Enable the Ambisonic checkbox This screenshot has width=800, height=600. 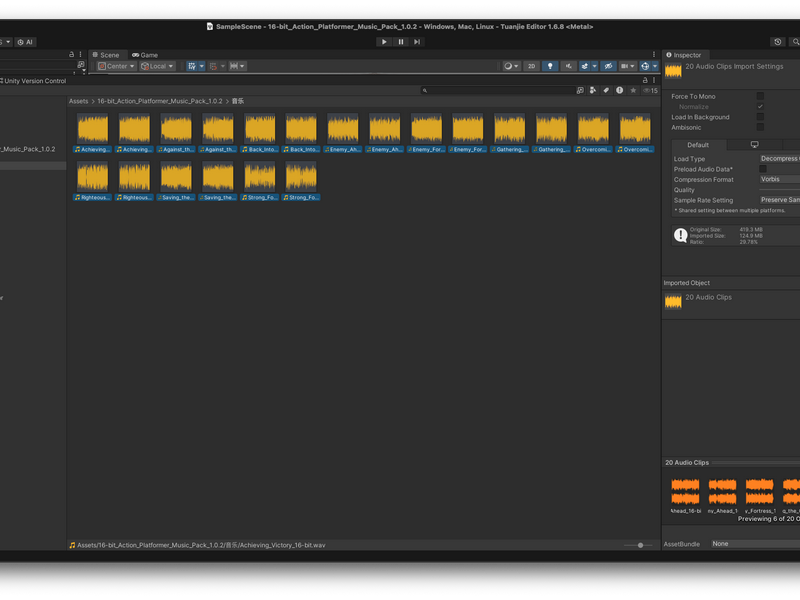point(760,127)
